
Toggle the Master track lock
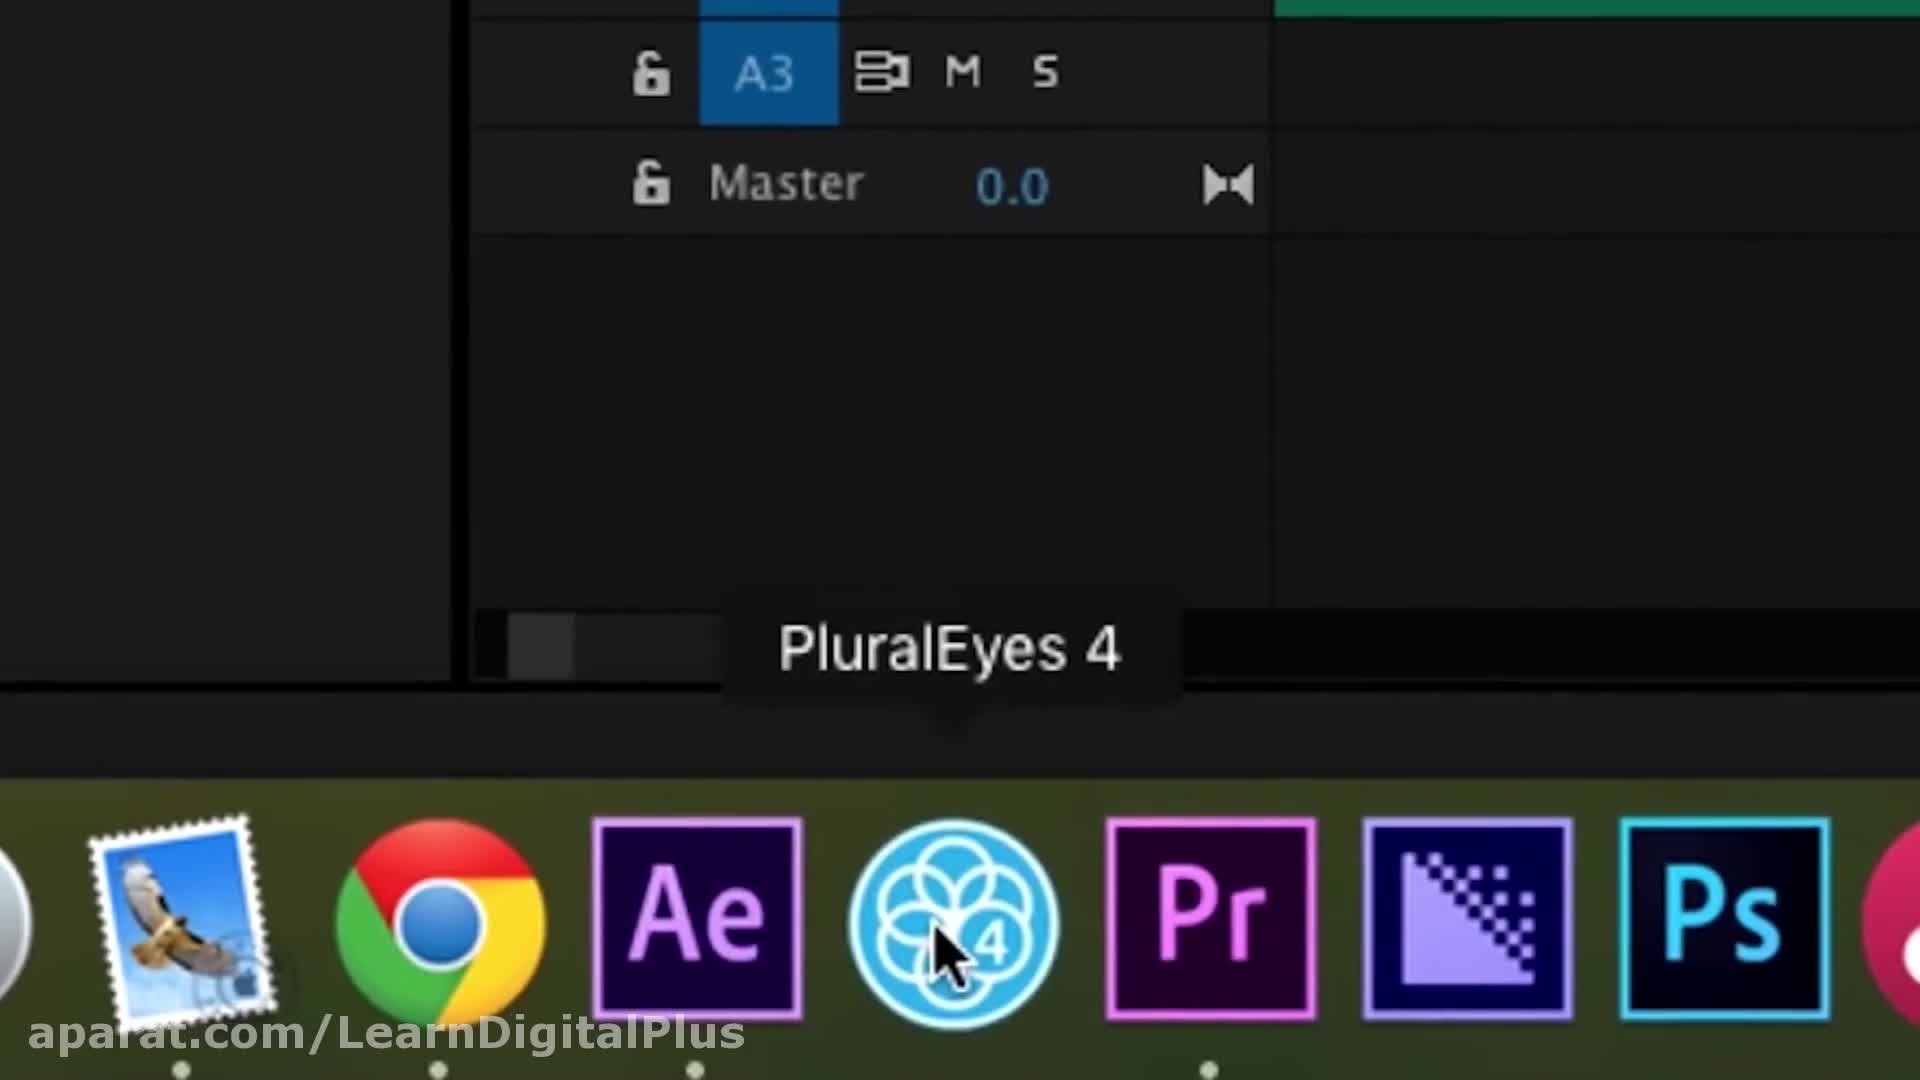[651, 184]
